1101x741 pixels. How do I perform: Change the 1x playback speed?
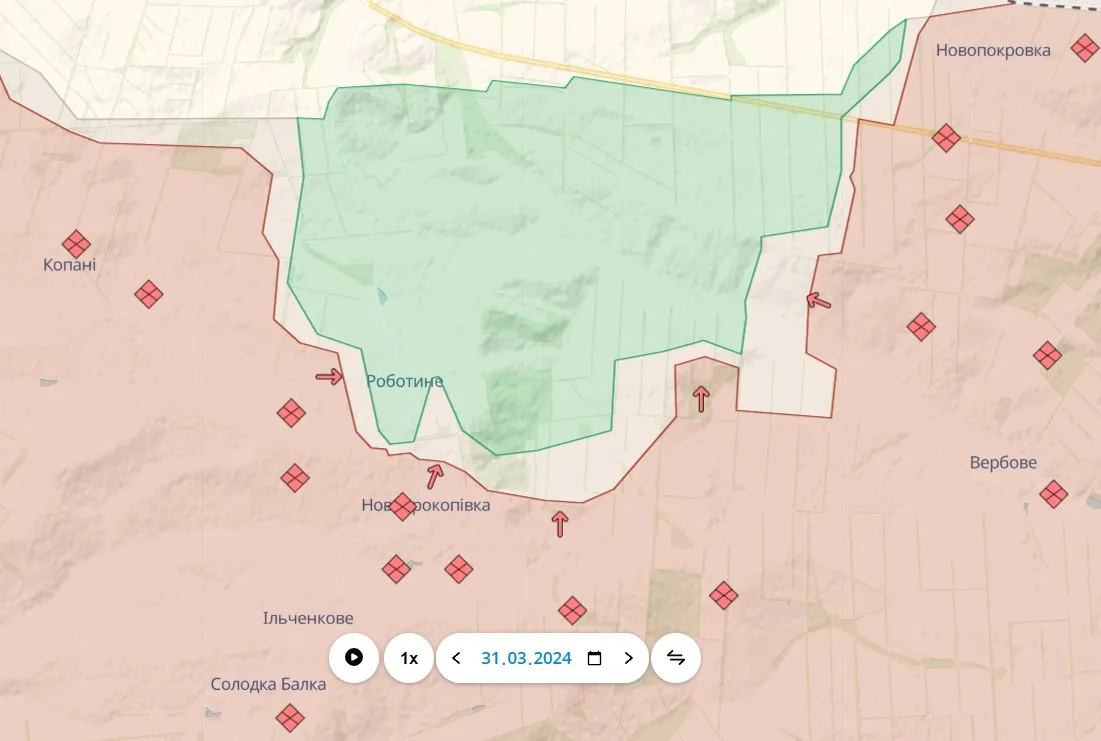click(x=409, y=658)
